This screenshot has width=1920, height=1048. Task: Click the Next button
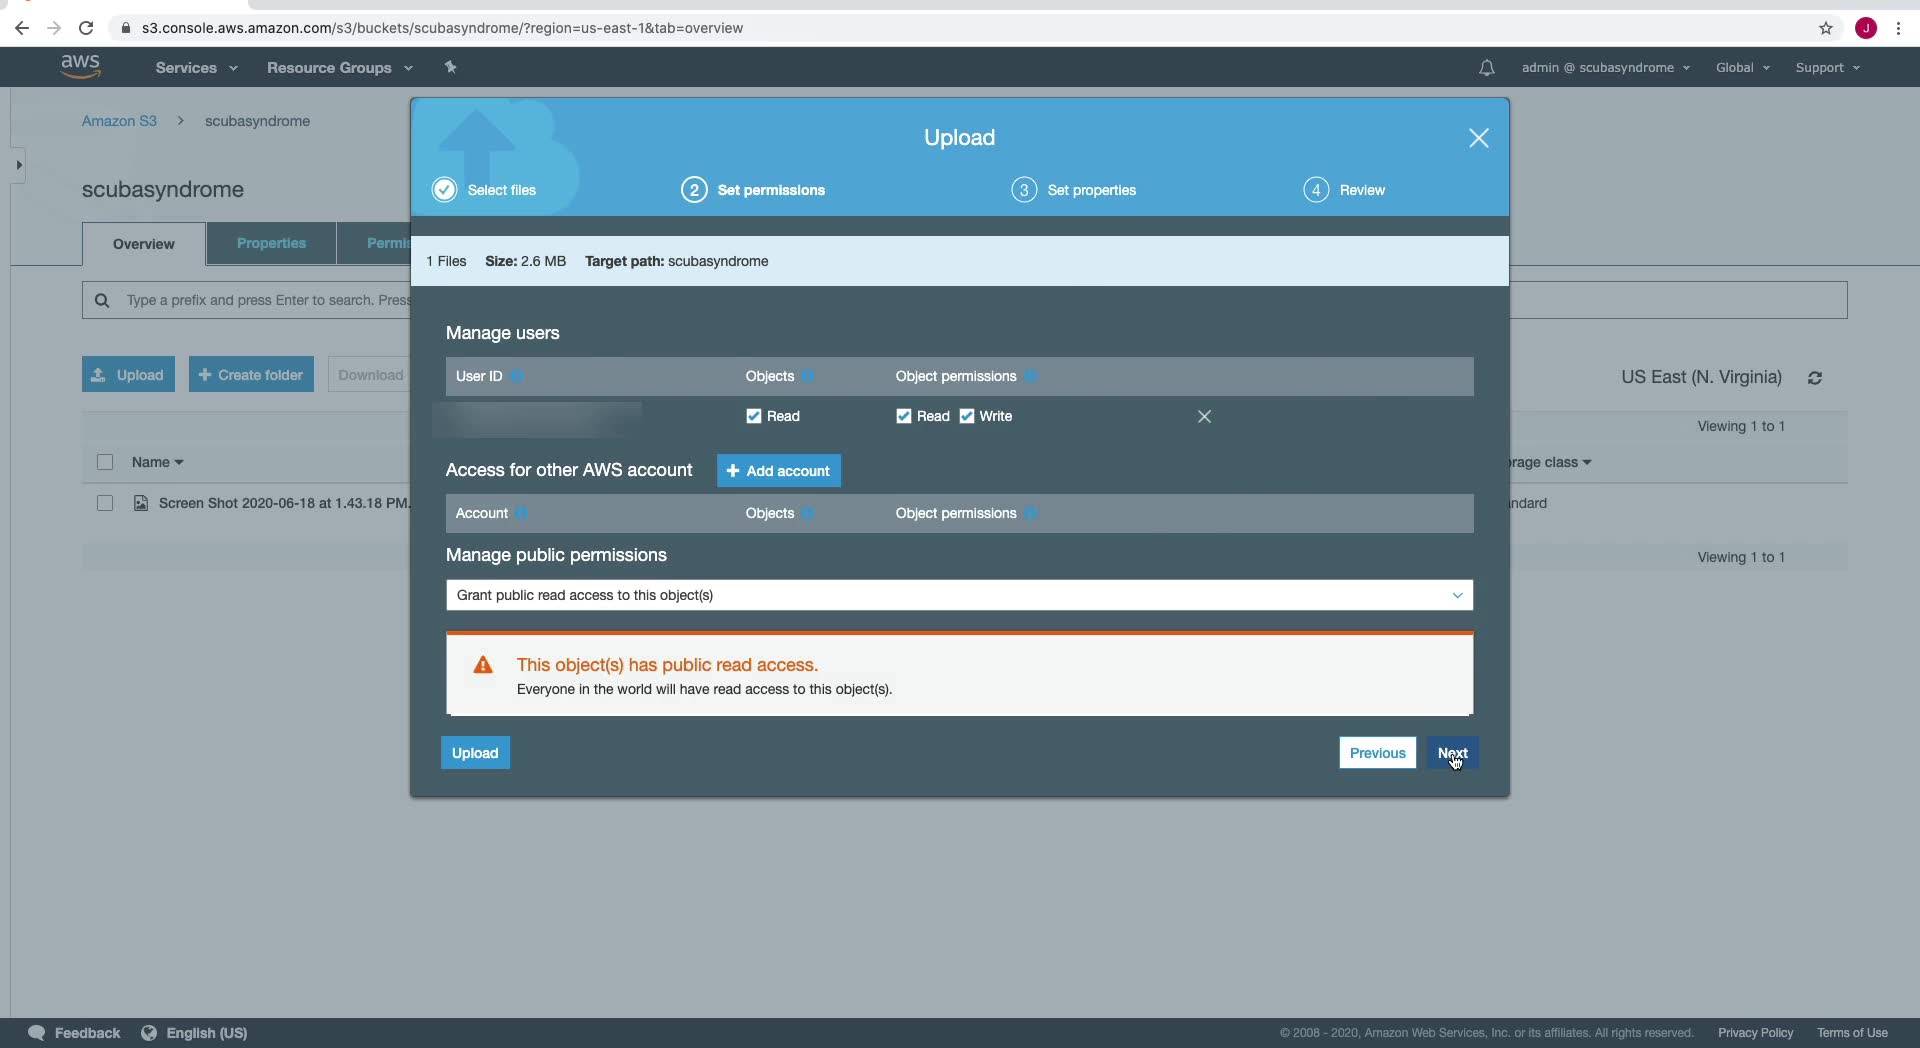click(1453, 753)
